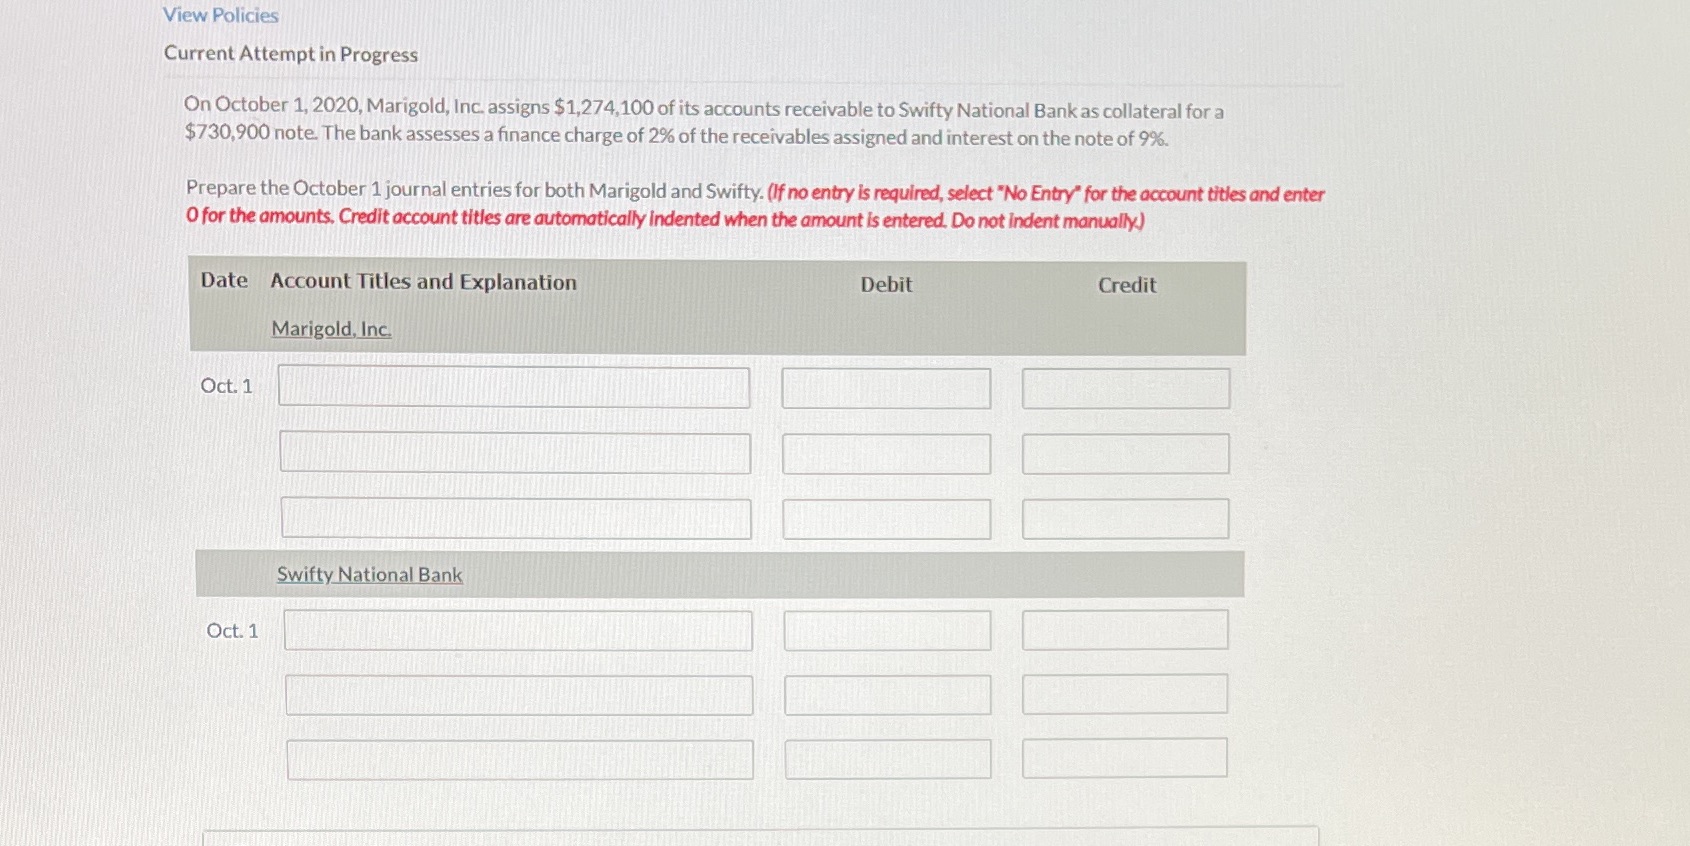
Task: Select Swifty's first debit amount field
Action: [x=886, y=630]
